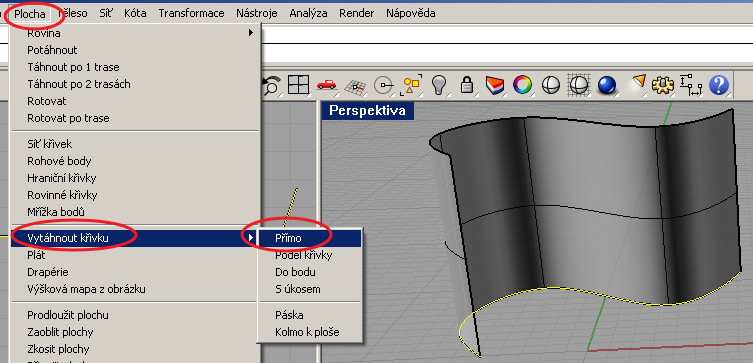Click the shaded sphere viewport icon
This screenshot has height=363, width=753.
point(551,85)
